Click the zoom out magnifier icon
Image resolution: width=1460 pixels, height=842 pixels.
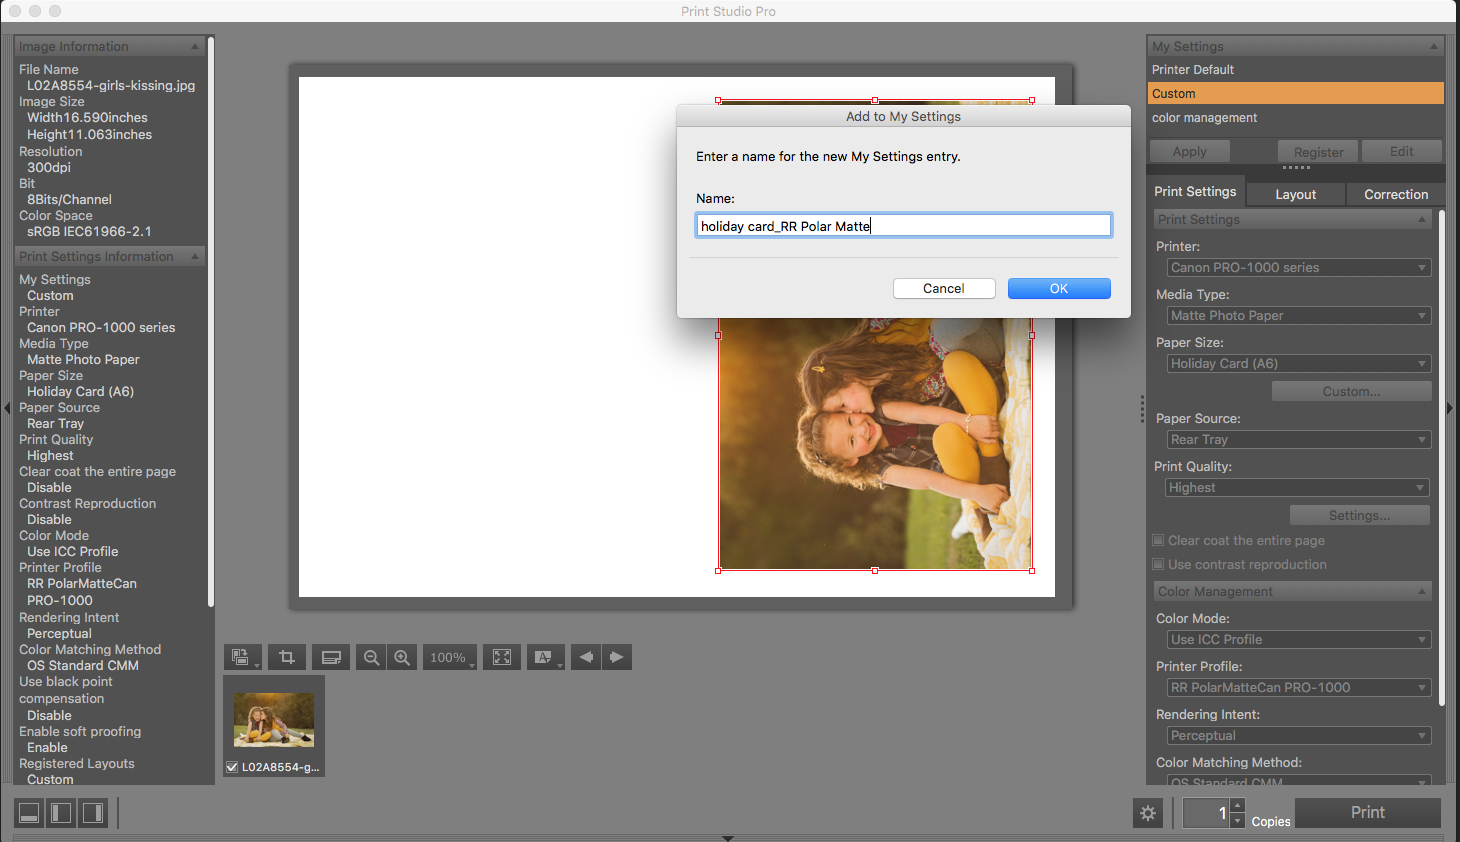tap(371, 657)
